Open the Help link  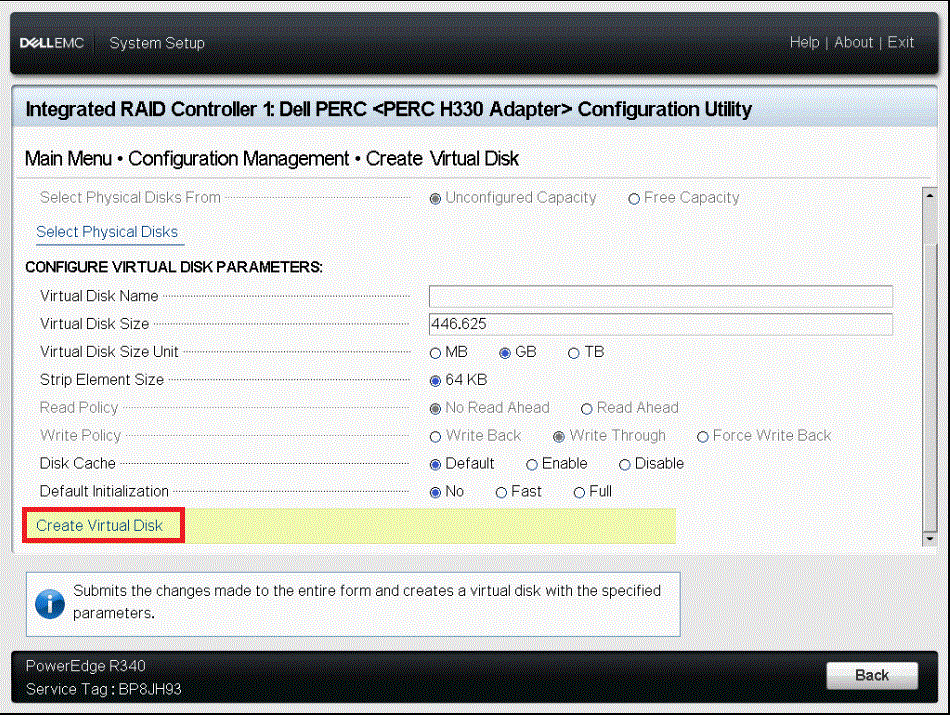(804, 42)
